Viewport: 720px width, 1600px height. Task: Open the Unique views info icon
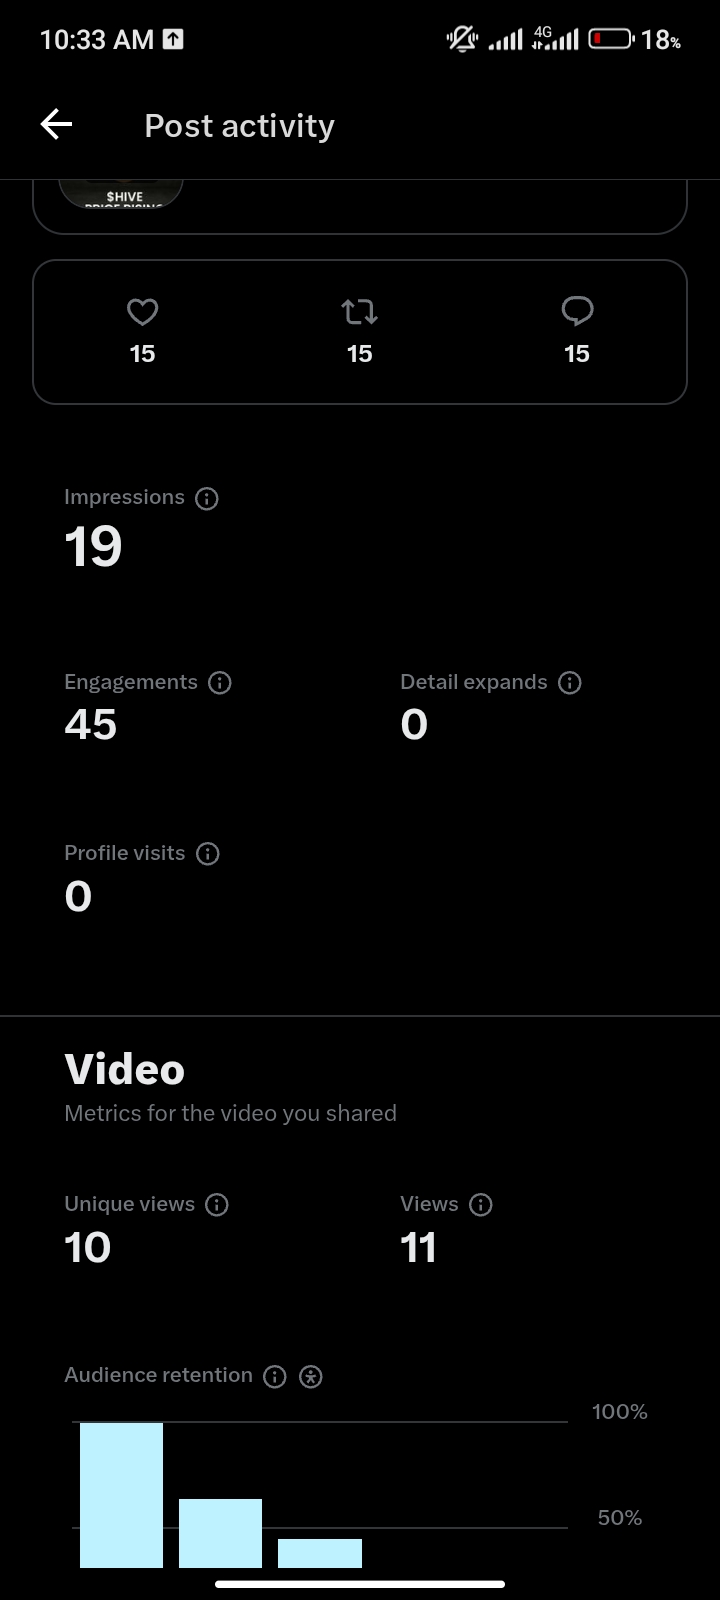pyautogui.click(x=217, y=1205)
